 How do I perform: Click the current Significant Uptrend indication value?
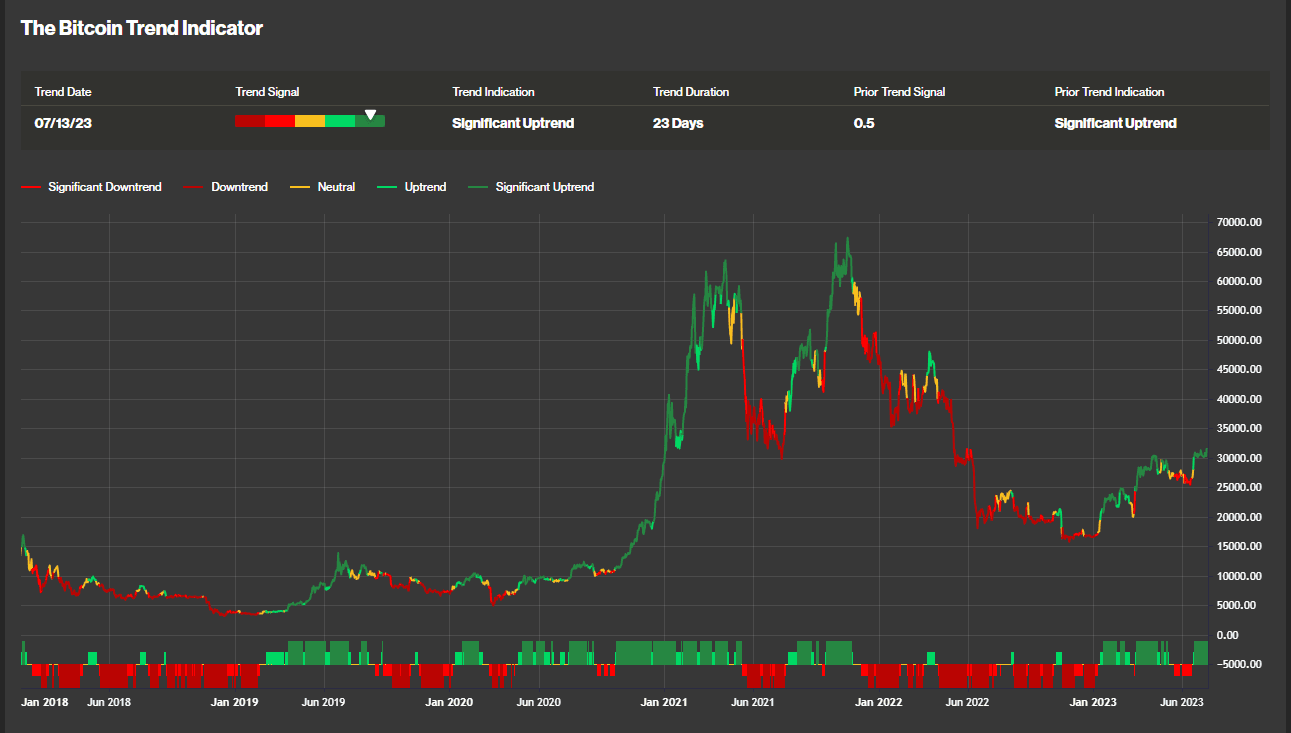(513, 123)
